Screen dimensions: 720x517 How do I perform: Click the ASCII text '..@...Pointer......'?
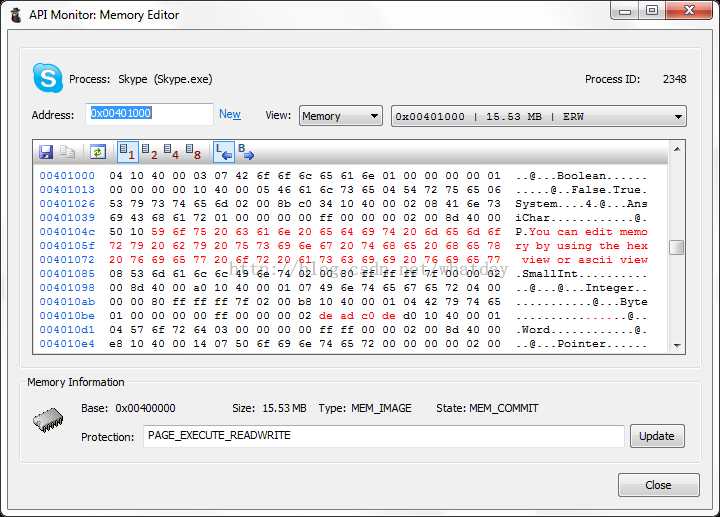[581, 344]
